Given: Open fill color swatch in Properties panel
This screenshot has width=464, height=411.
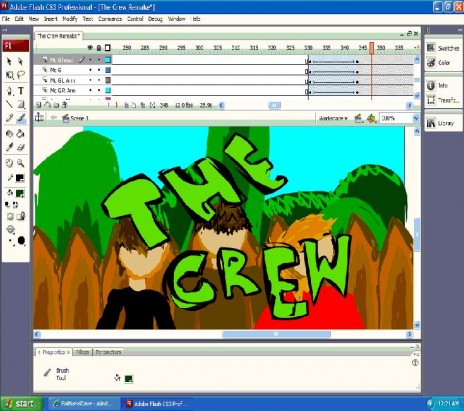Looking at the screenshot, I should click(x=128, y=379).
